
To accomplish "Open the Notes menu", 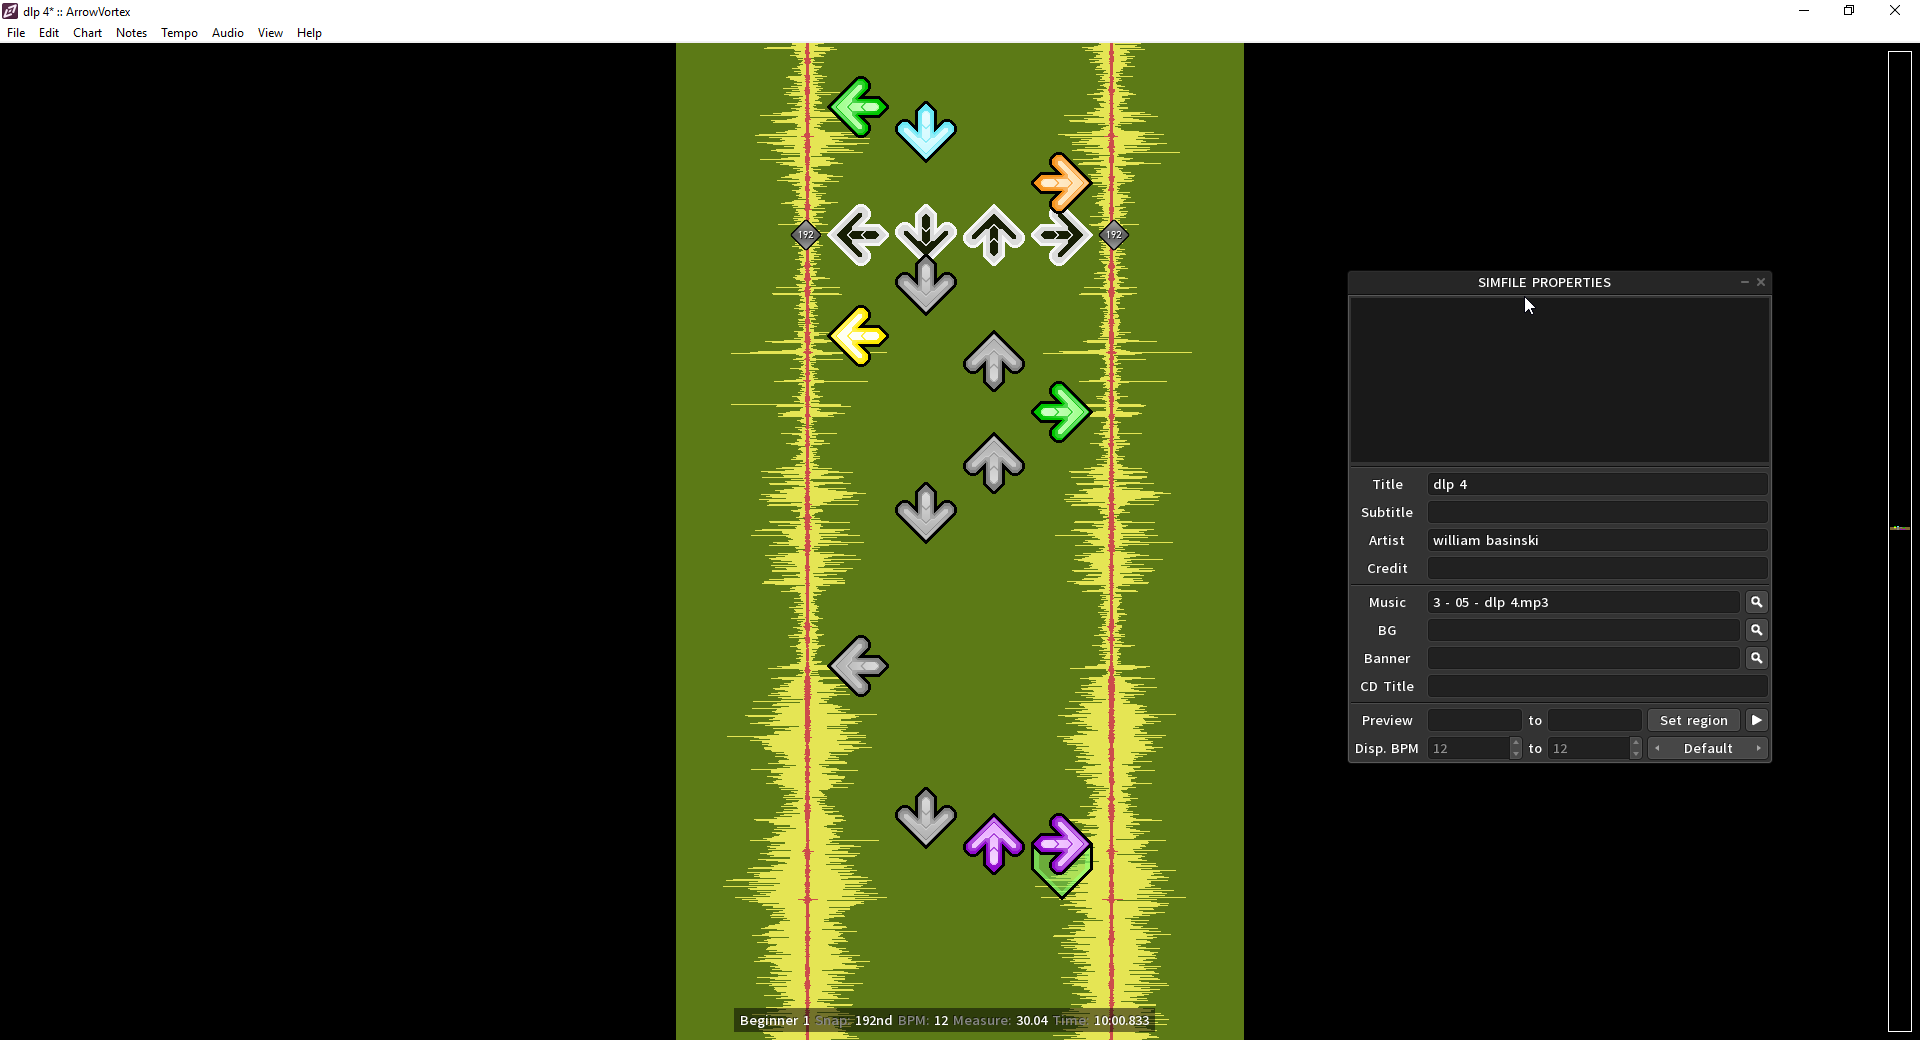I will tap(131, 33).
